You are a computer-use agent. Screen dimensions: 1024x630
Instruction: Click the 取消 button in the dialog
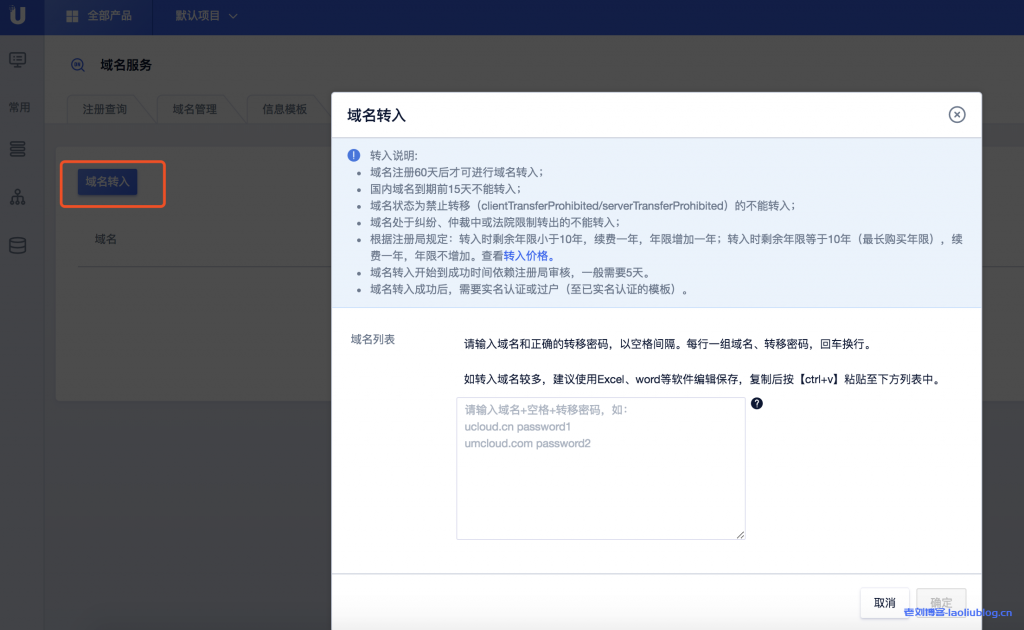tap(884, 602)
